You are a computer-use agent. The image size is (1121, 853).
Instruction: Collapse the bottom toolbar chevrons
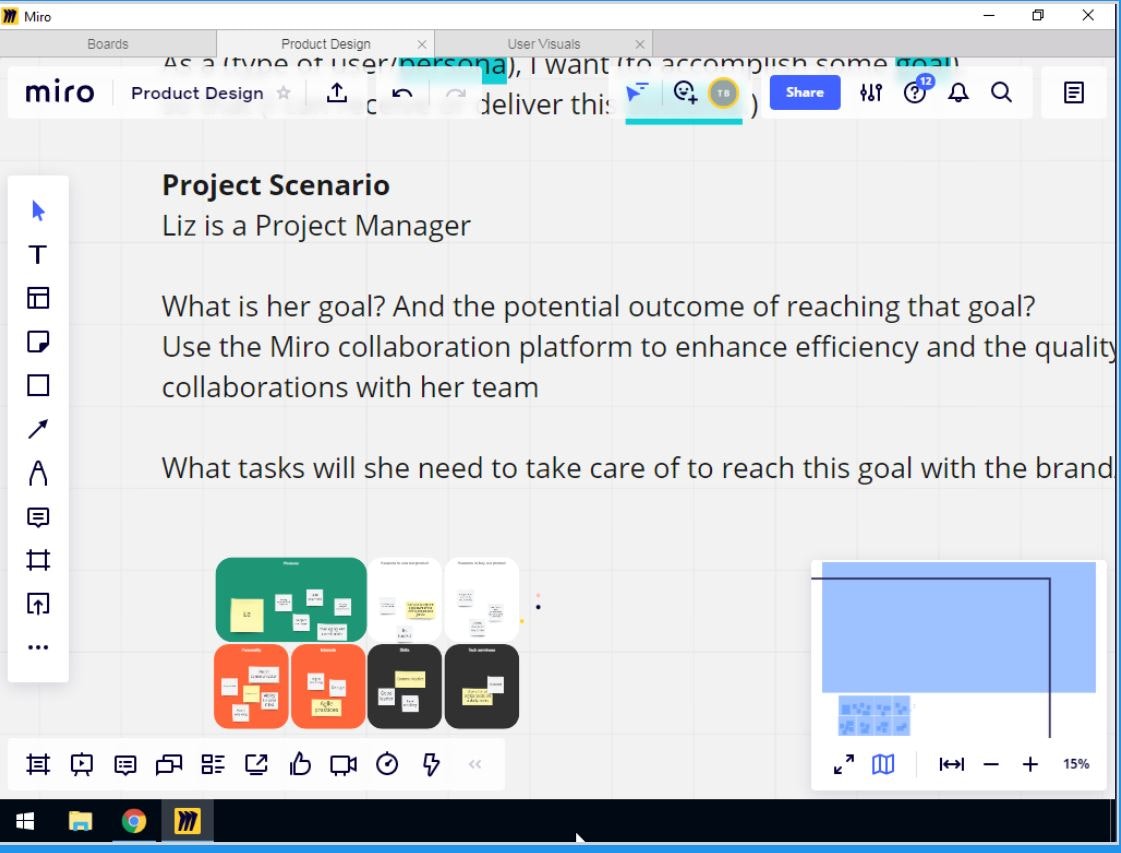pyautogui.click(x=475, y=764)
